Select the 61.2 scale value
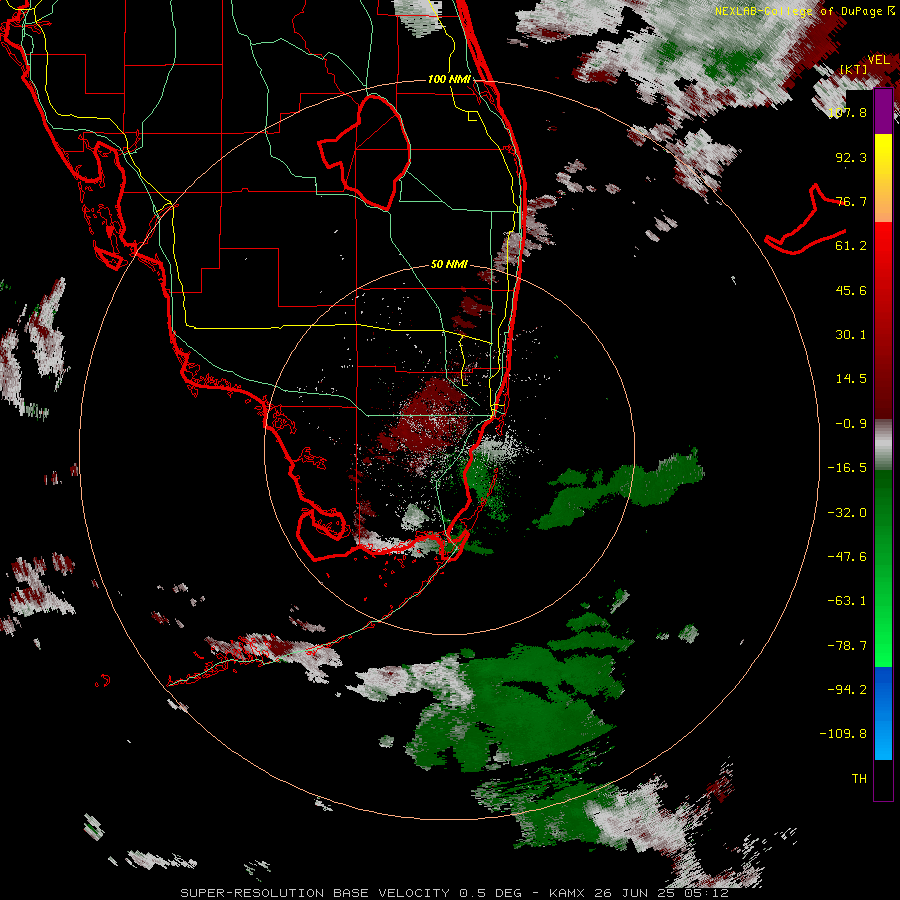Screen dimensions: 900x900 [x=851, y=246]
